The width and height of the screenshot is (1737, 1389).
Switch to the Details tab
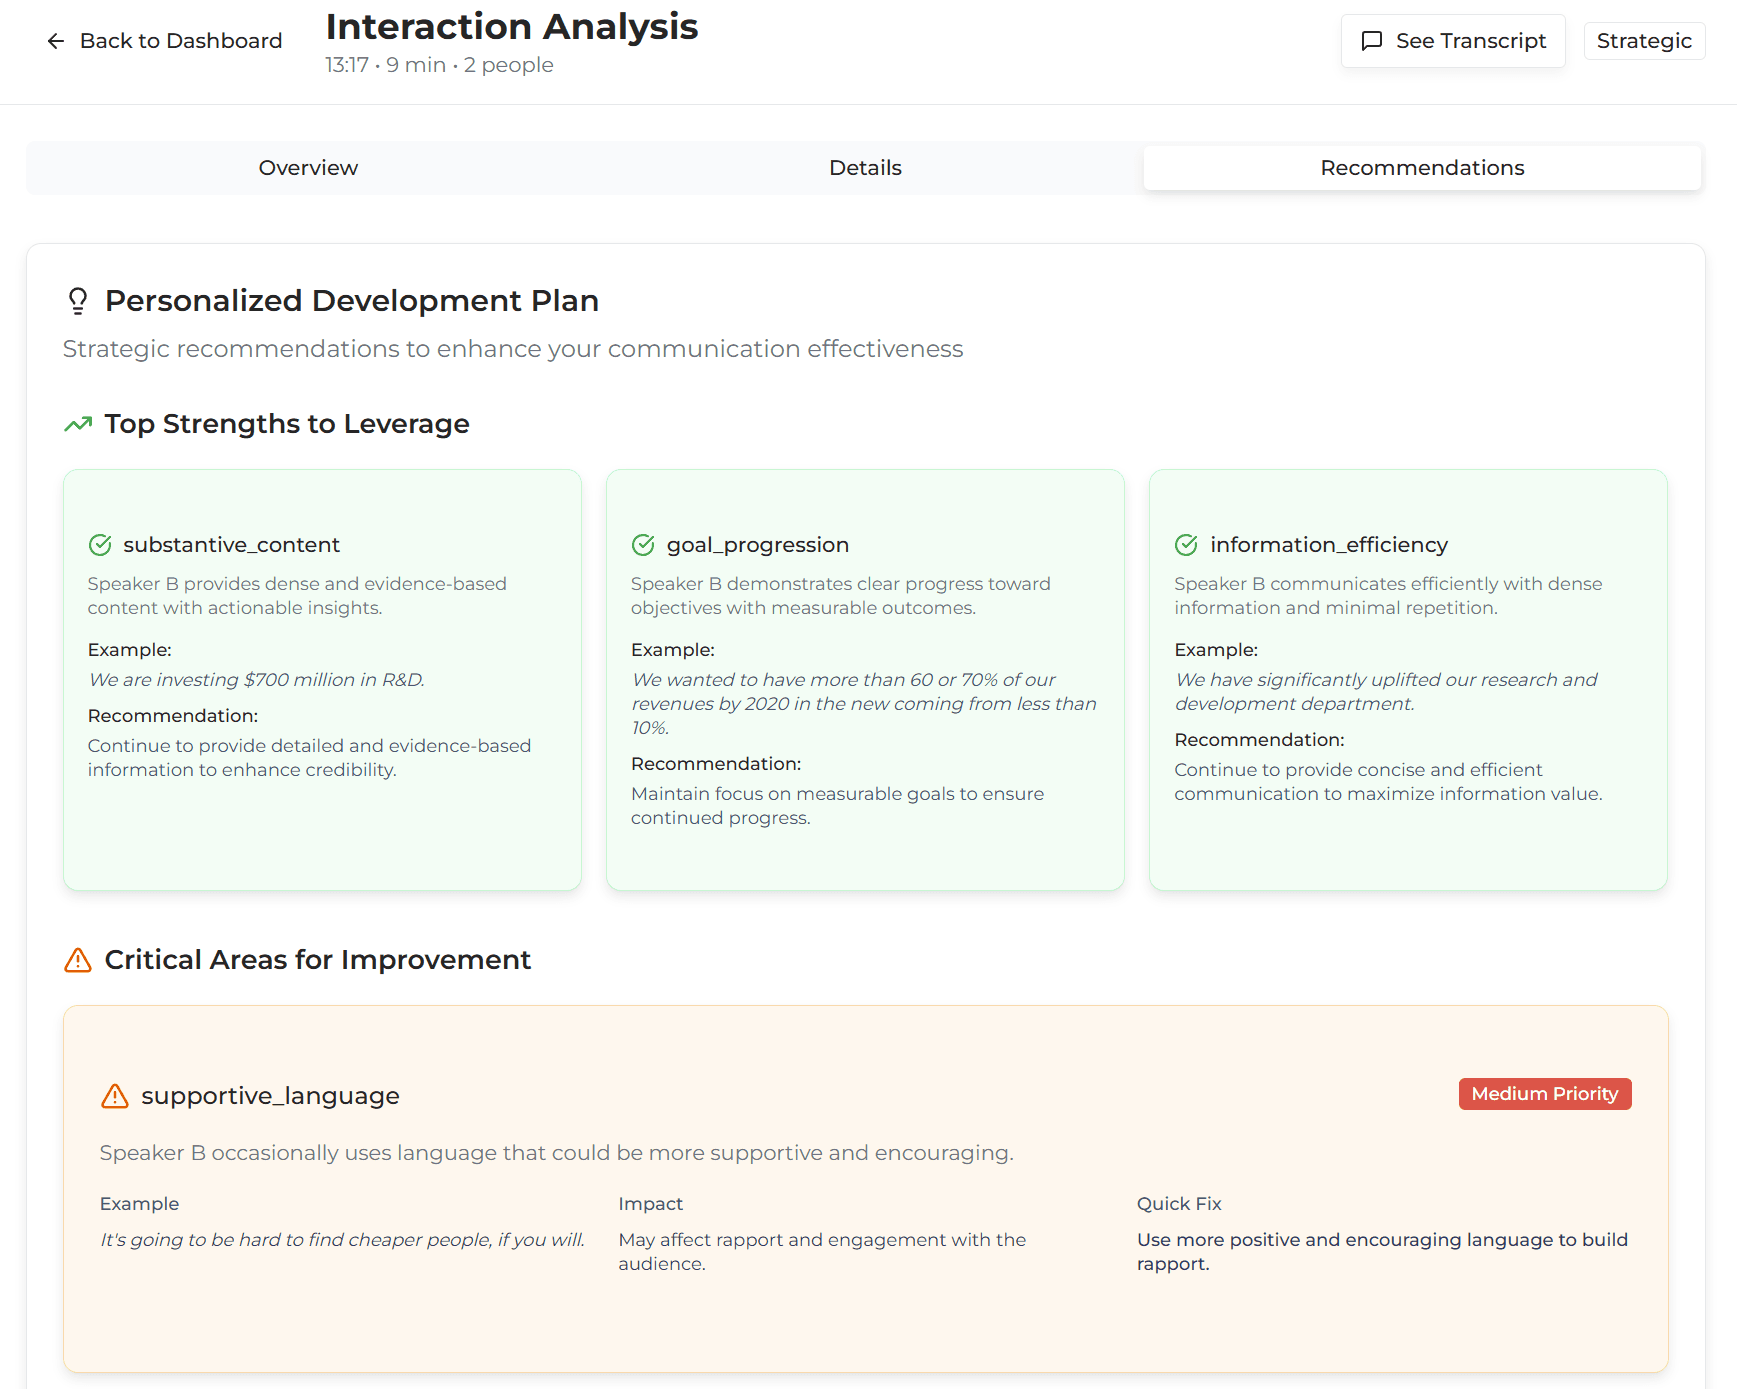(x=864, y=167)
